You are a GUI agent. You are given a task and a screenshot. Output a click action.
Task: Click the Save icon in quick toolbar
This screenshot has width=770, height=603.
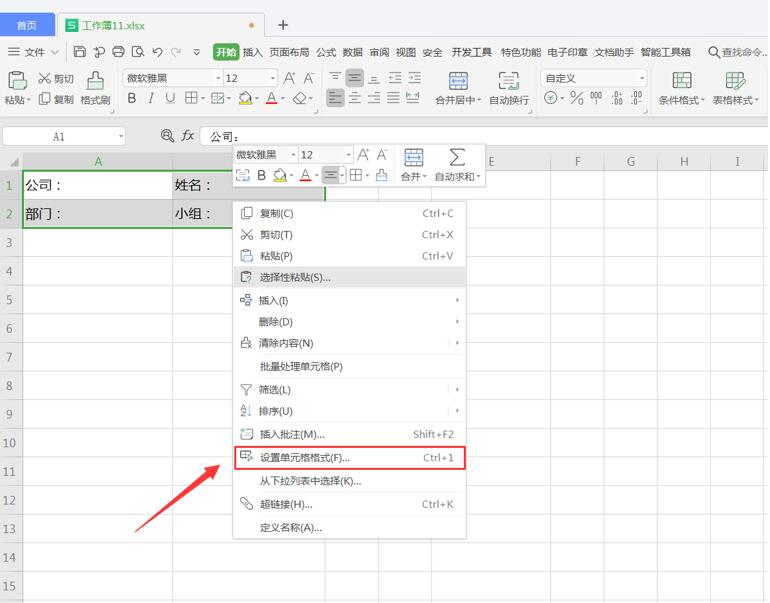coord(80,52)
